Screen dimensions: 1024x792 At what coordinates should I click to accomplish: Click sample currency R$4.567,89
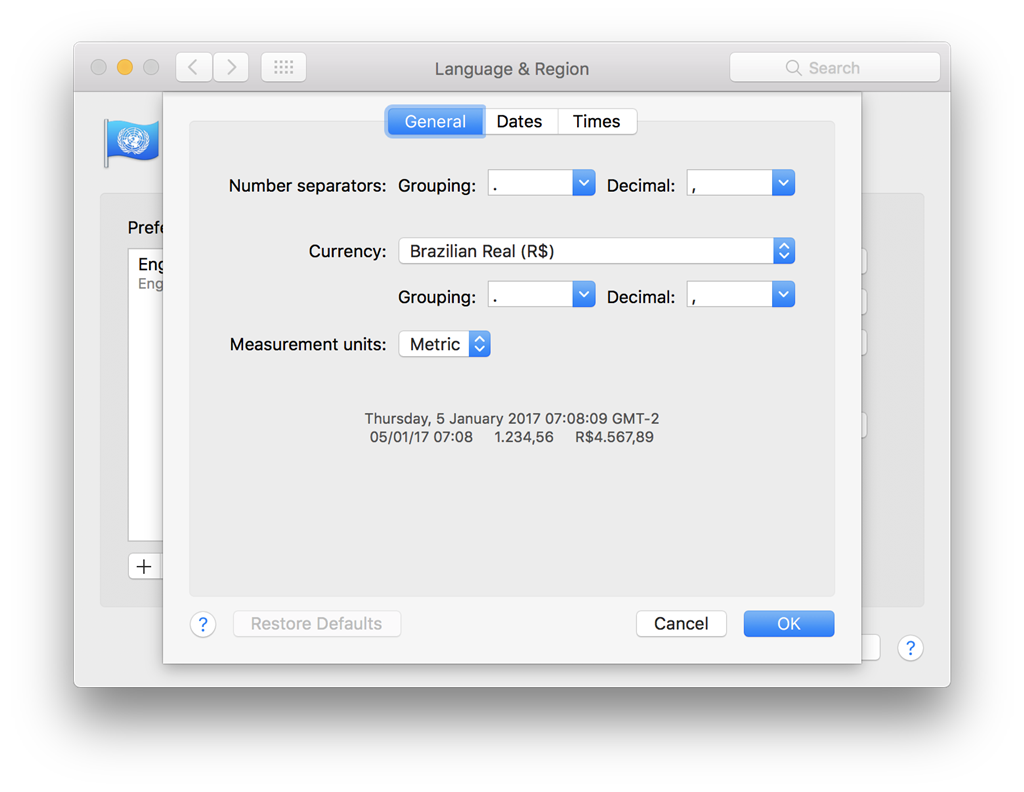614,437
